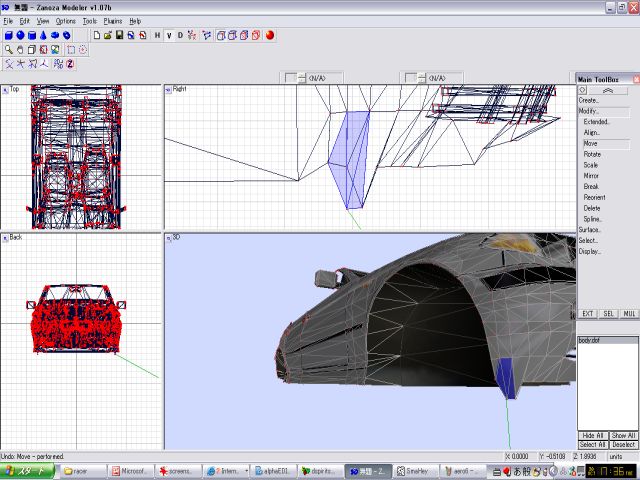Select the Zoom magnifier tool
This screenshot has width=640, height=480.
[x=8, y=49]
